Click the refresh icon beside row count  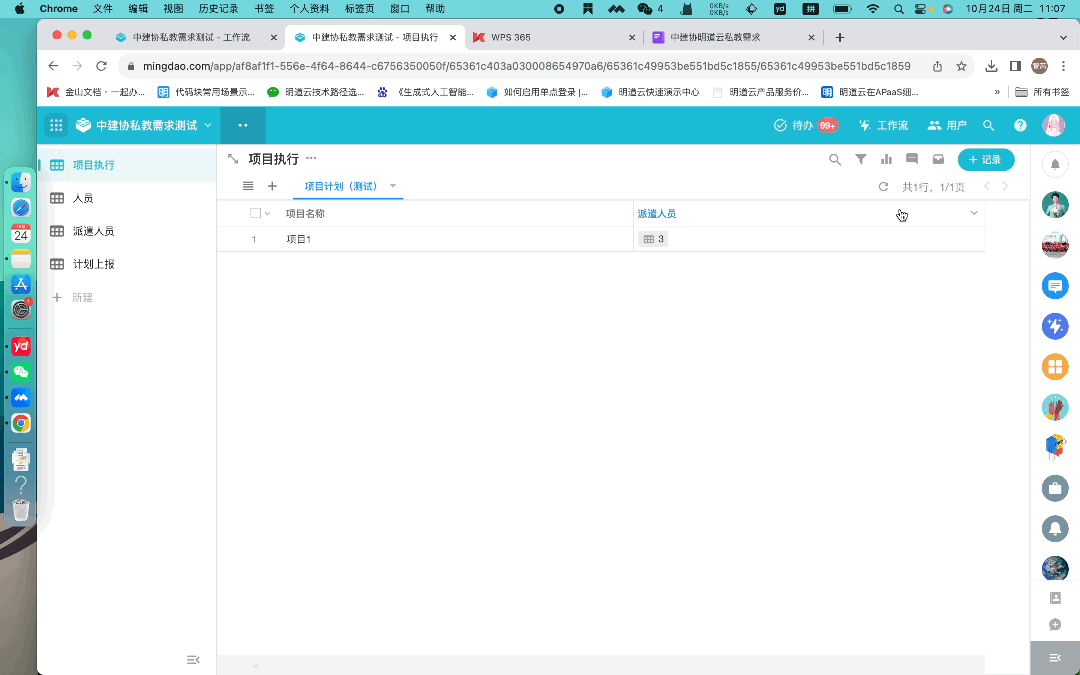(x=883, y=187)
